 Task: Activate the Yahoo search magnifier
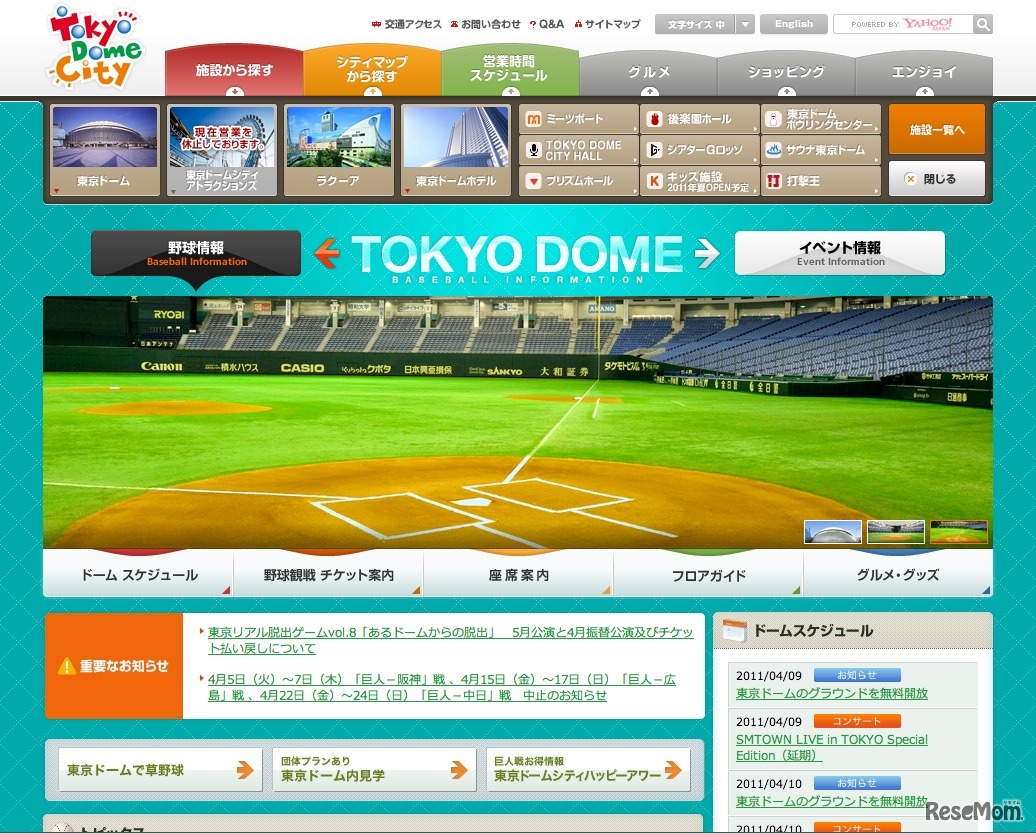pyautogui.click(x=982, y=23)
